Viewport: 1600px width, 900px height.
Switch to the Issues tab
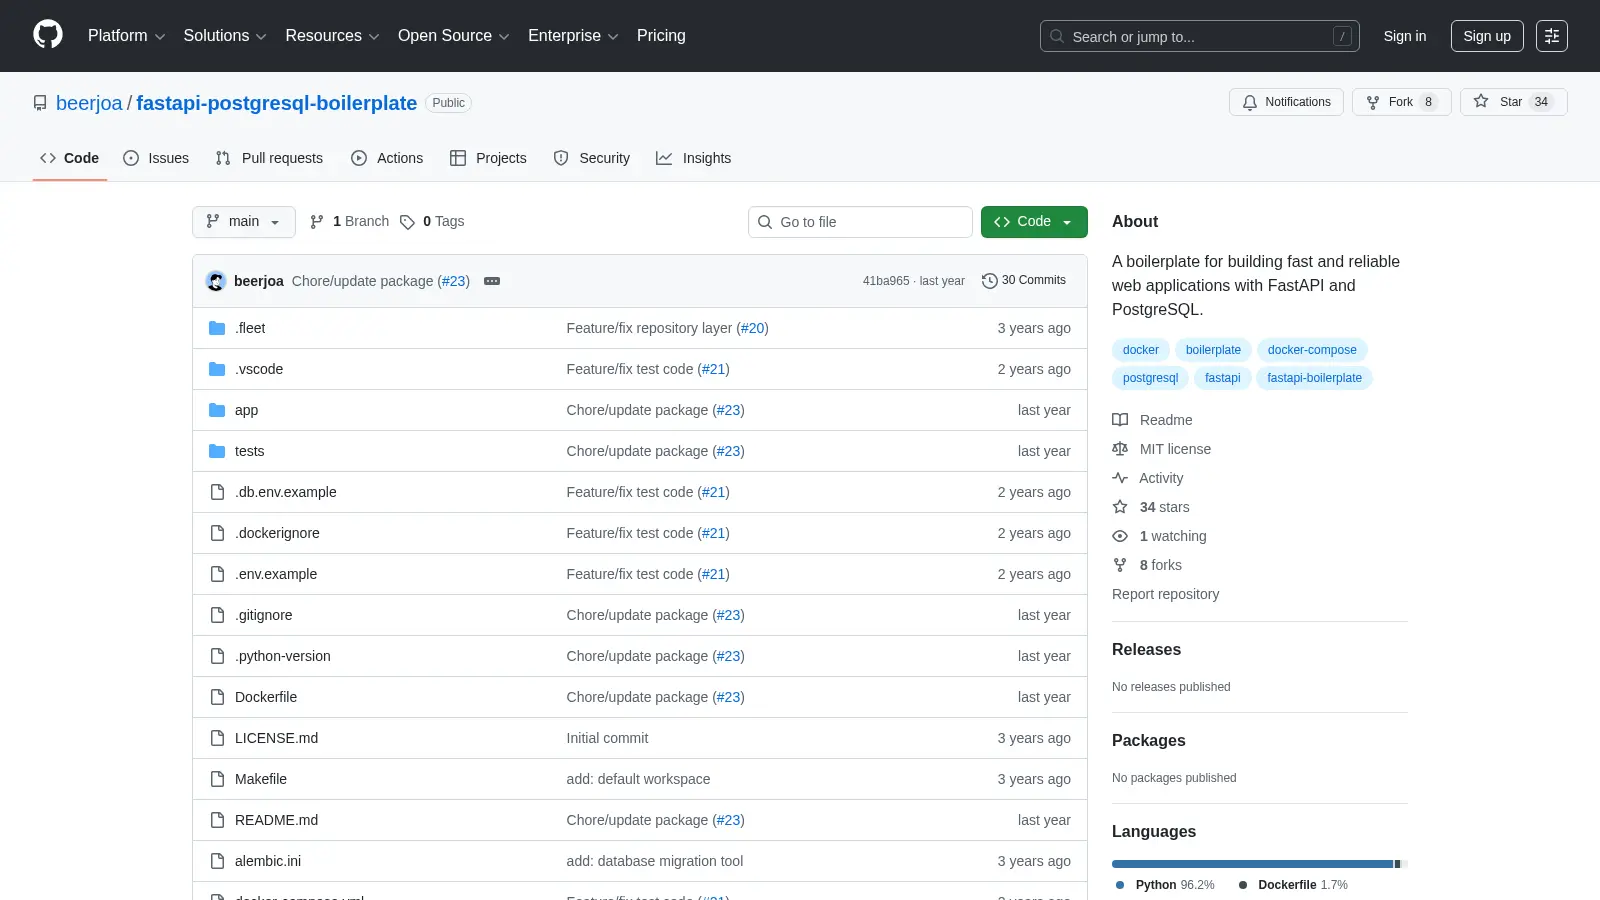pyautogui.click(x=156, y=158)
